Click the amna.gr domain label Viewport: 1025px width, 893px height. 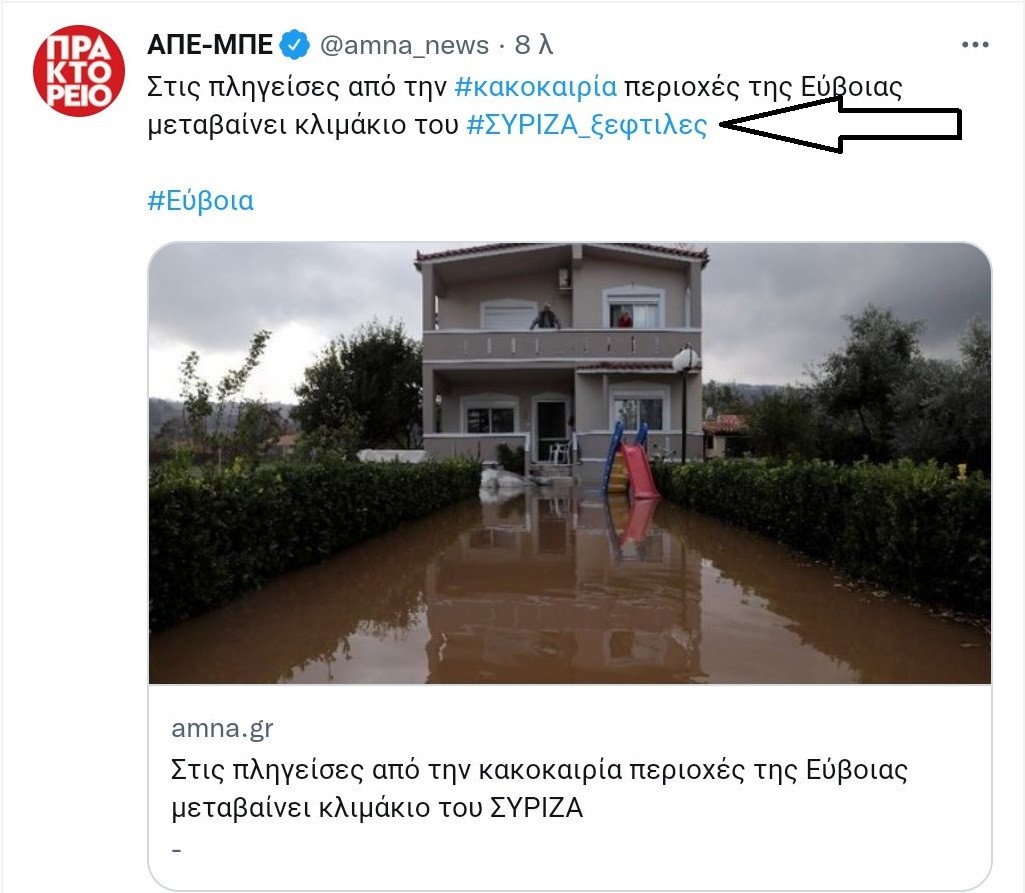coord(222,728)
